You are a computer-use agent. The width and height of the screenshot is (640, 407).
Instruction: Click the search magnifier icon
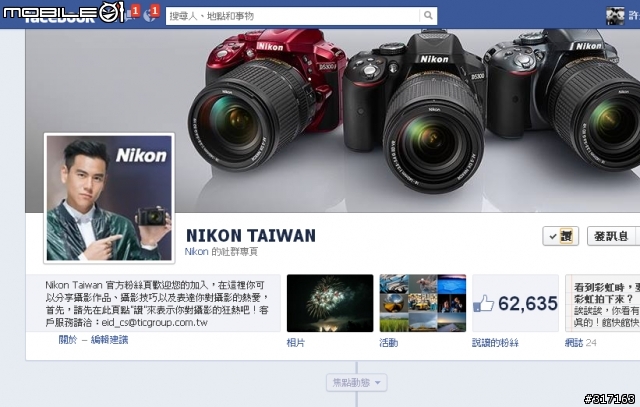pos(428,16)
